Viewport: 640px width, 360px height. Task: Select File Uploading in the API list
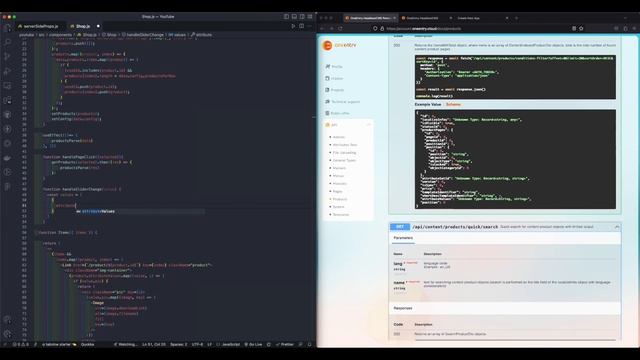(x=344, y=153)
